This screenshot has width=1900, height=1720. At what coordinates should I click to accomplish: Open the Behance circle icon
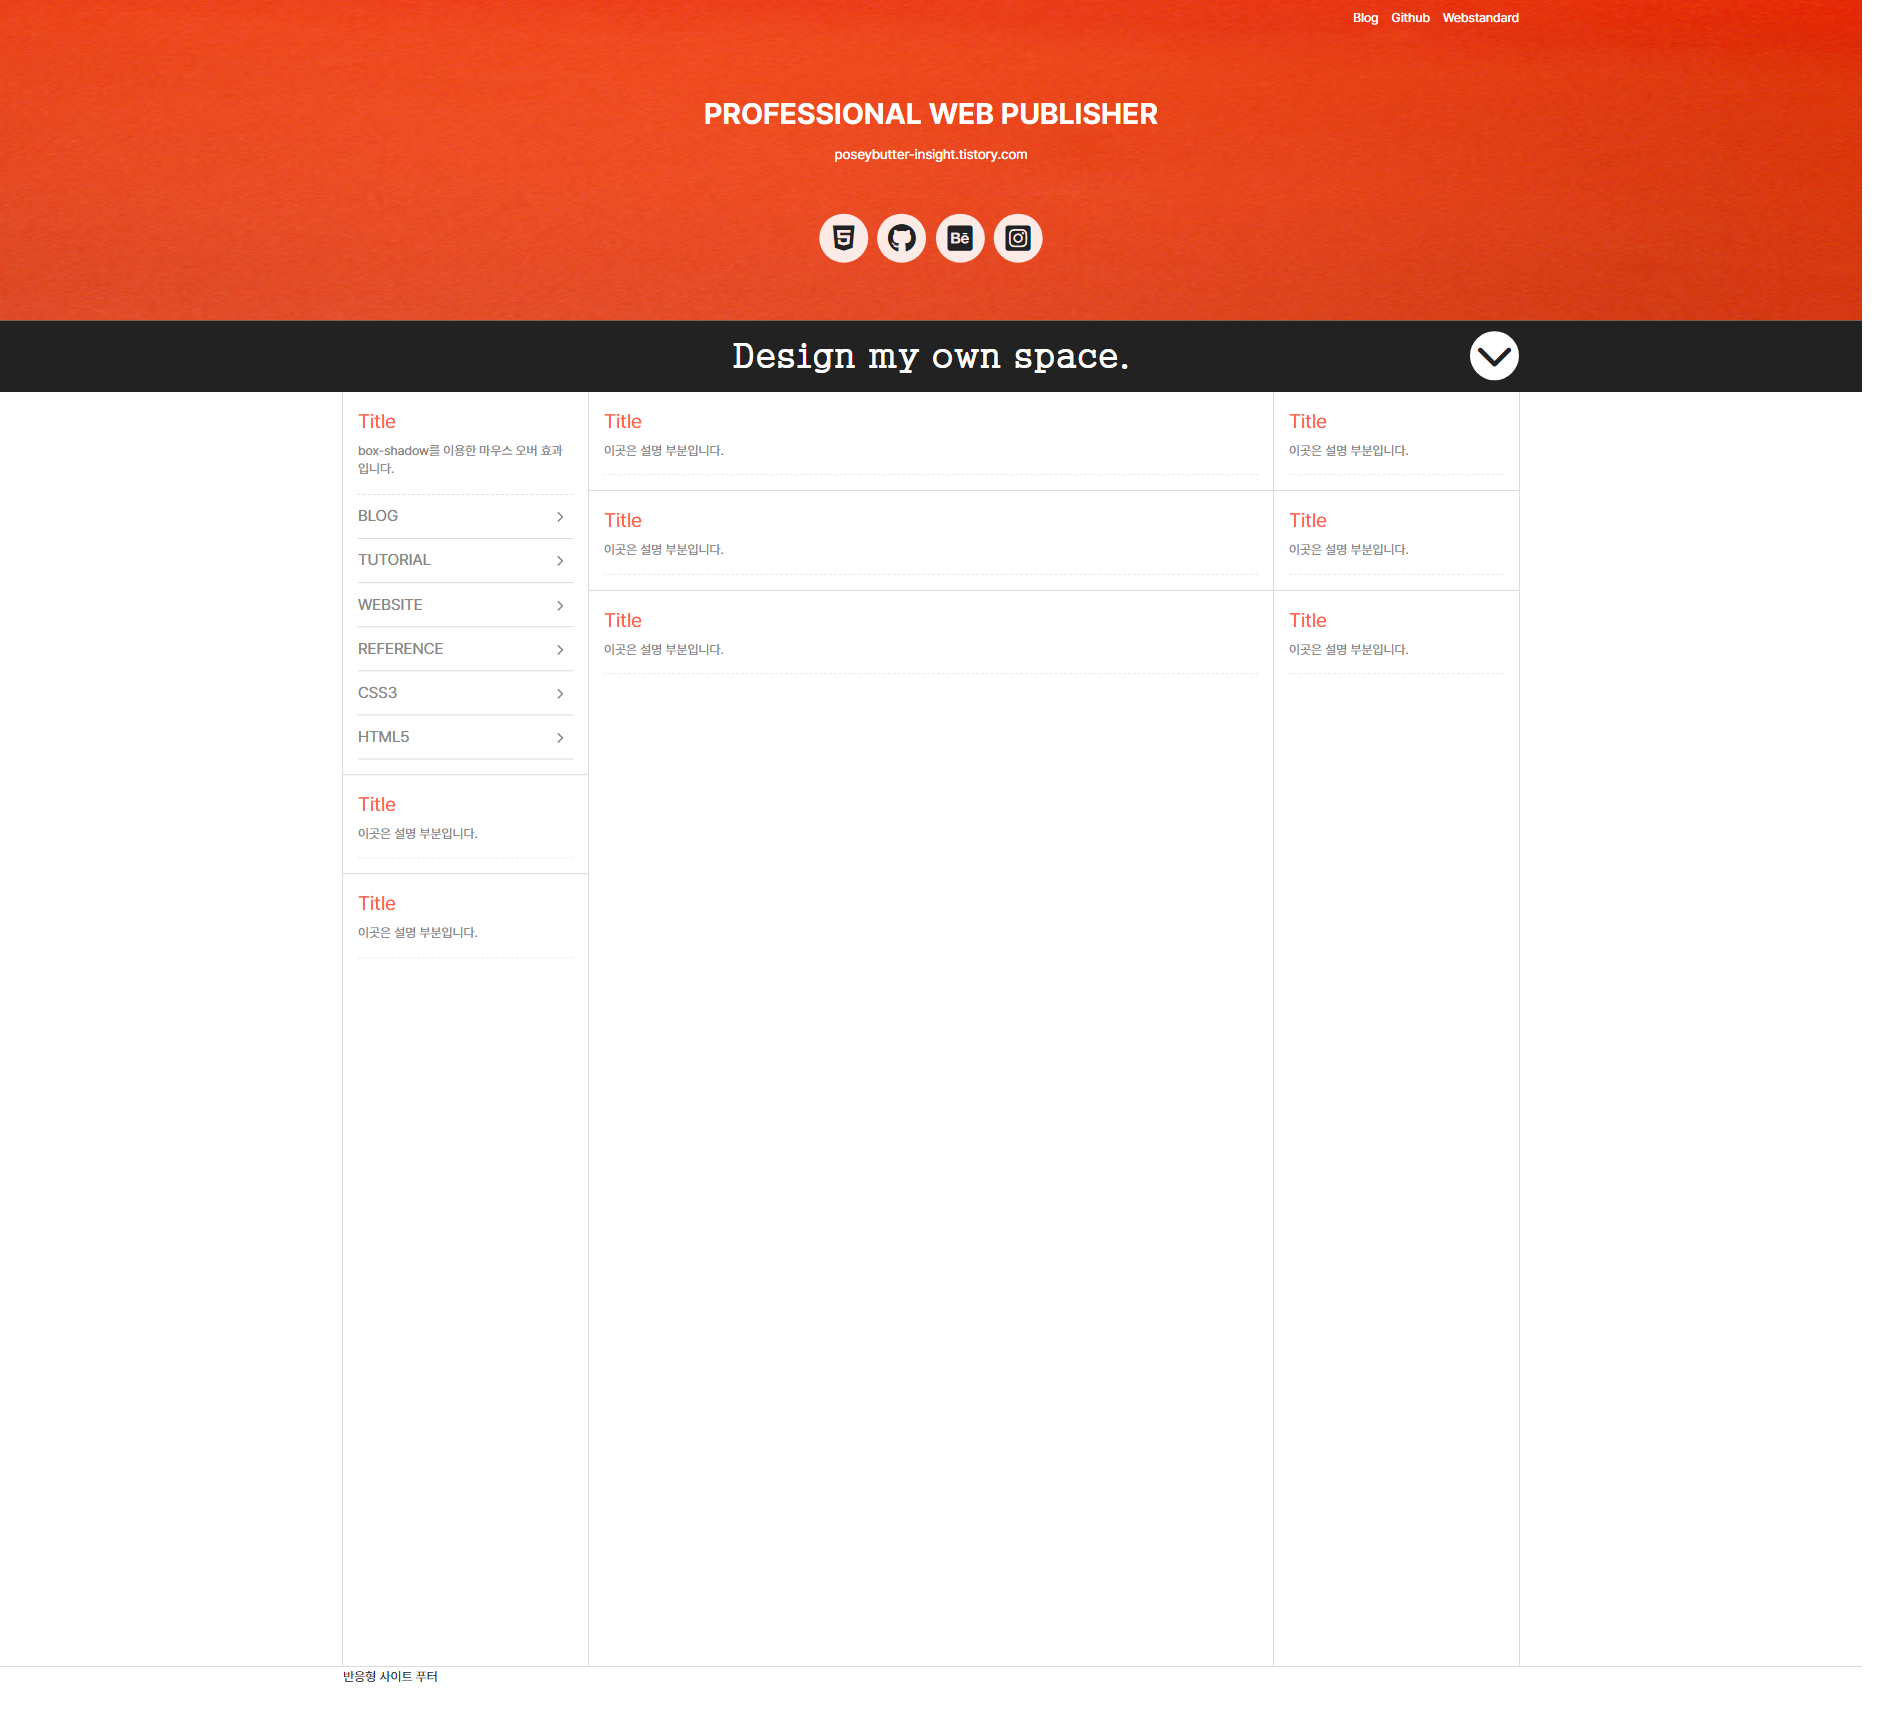(x=960, y=238)
